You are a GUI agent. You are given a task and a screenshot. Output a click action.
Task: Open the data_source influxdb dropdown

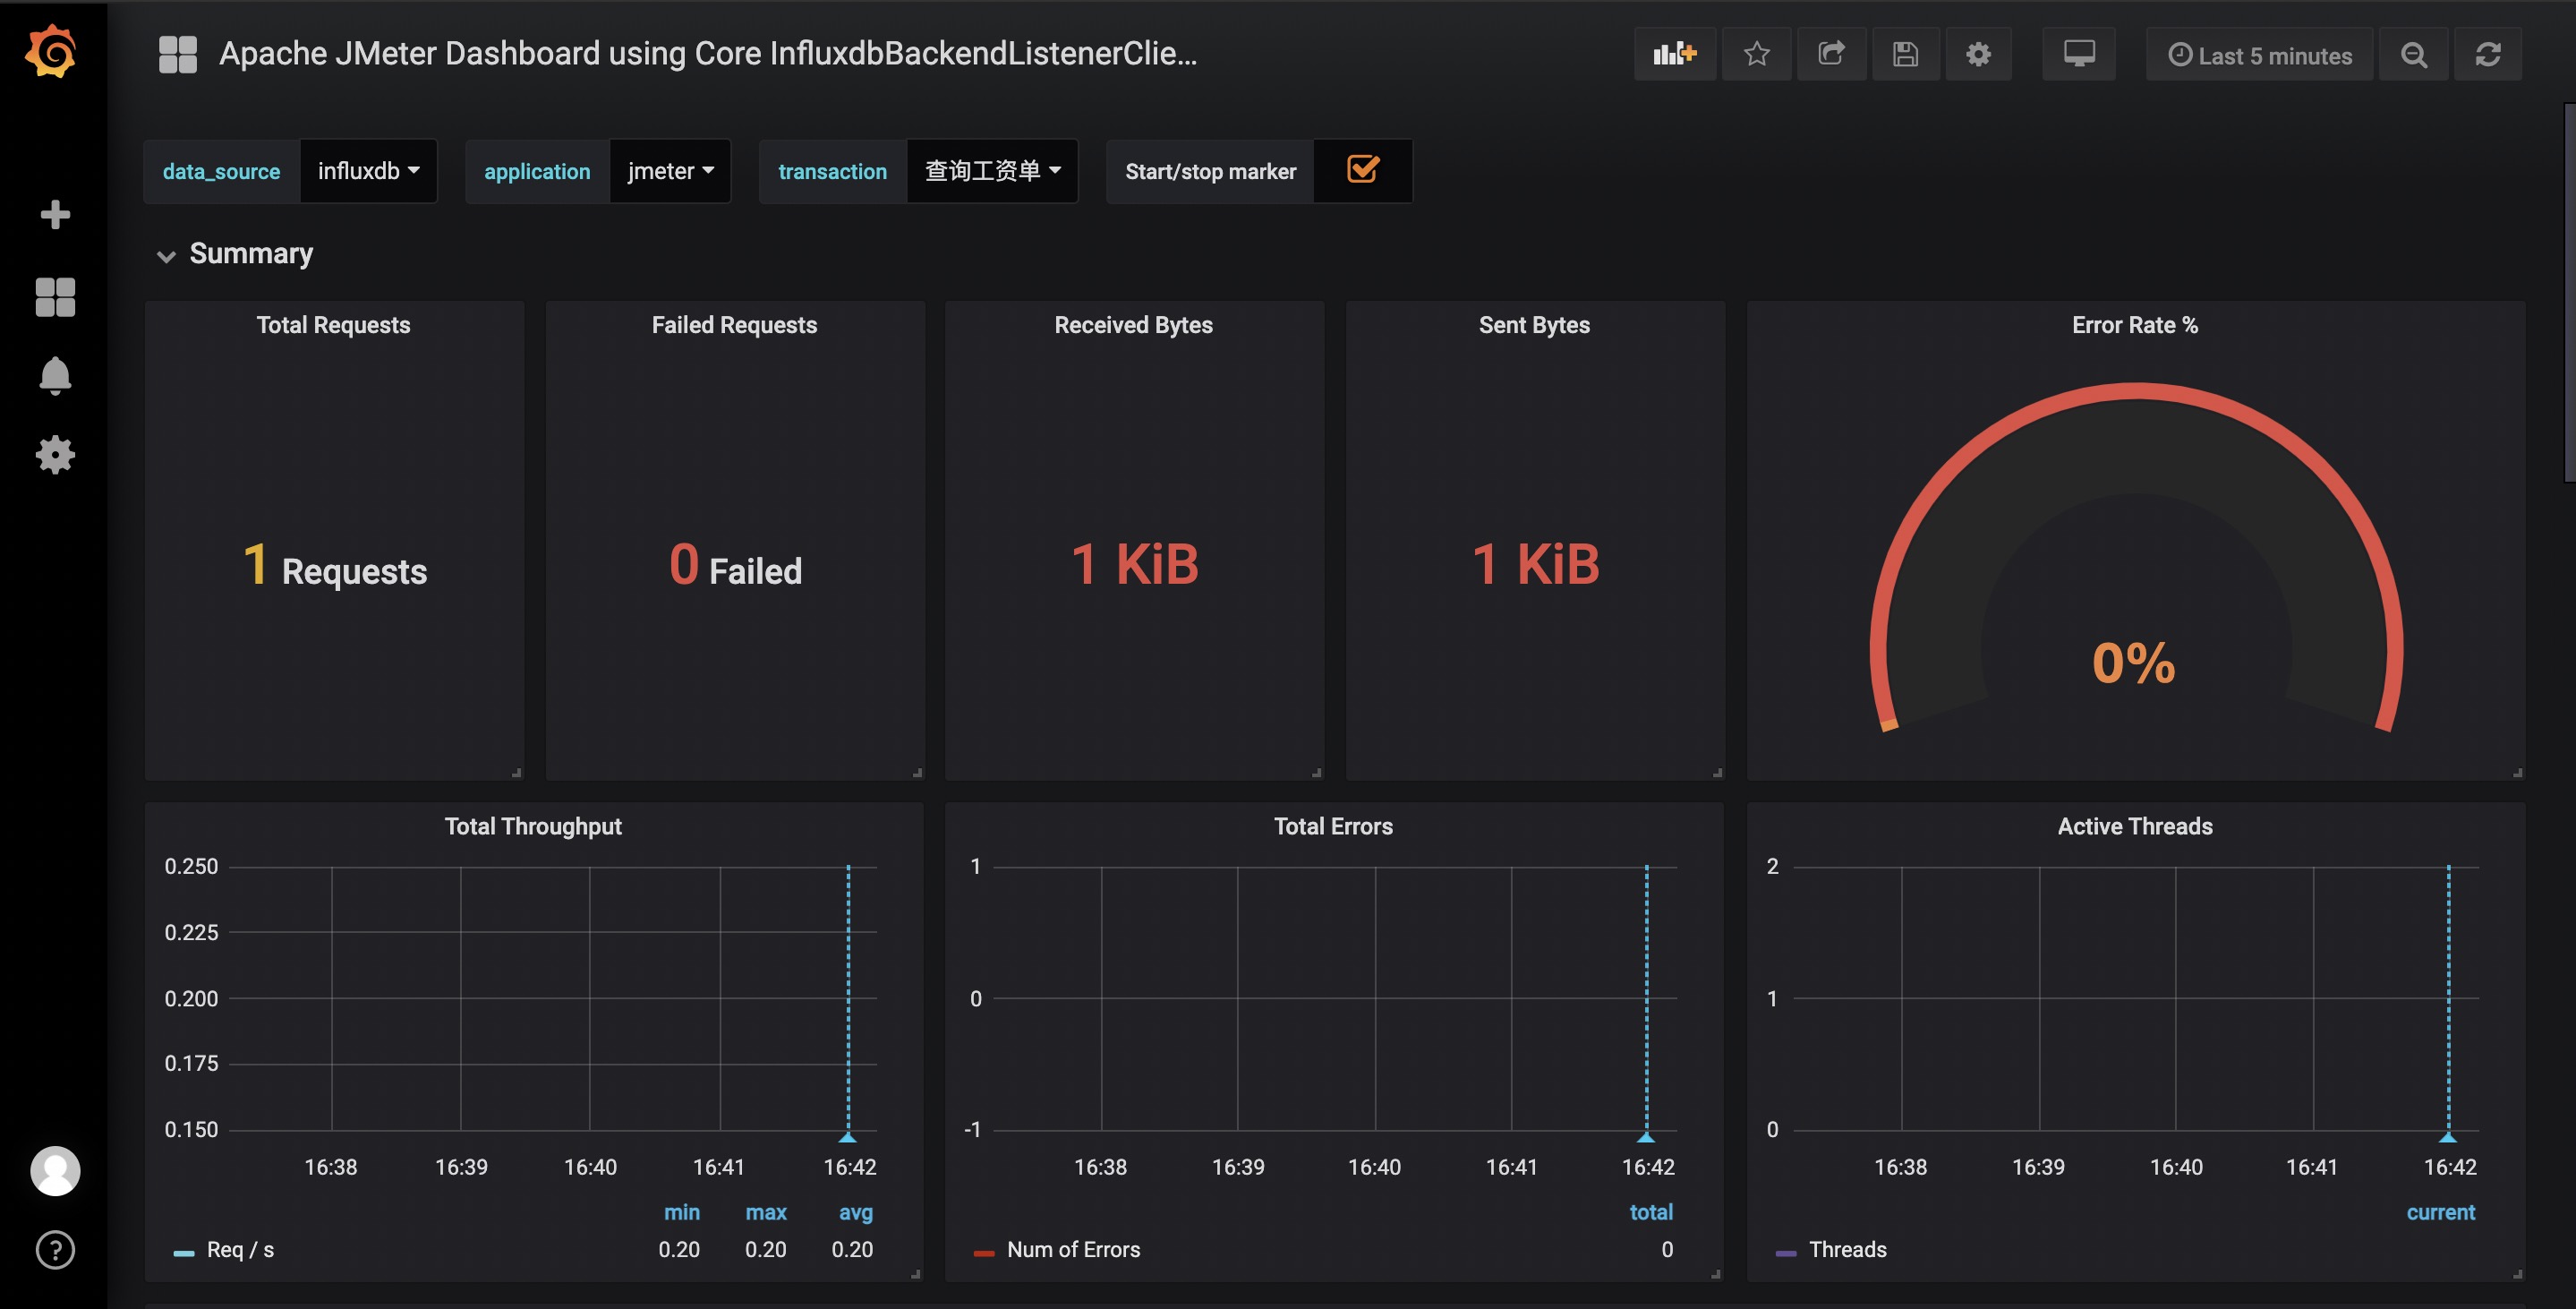(x=368, y=171)
